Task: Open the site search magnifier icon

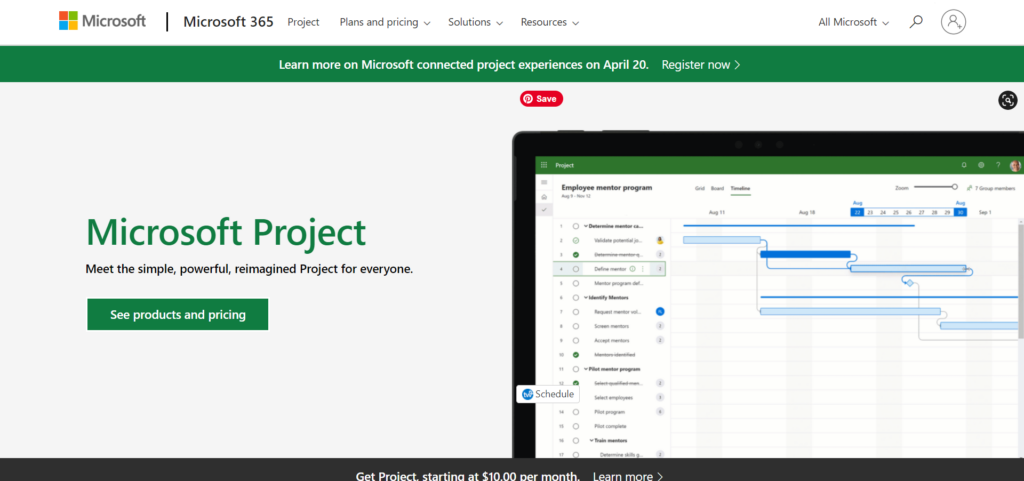Action: [916, 22]
